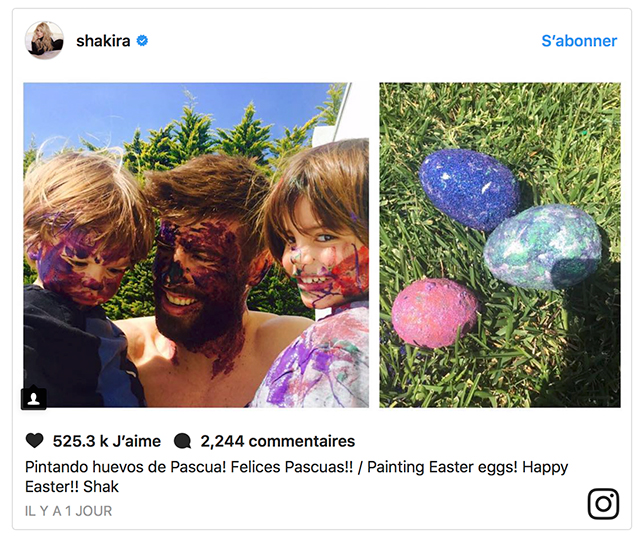Click the heart like icon

(x=34, y=441)
